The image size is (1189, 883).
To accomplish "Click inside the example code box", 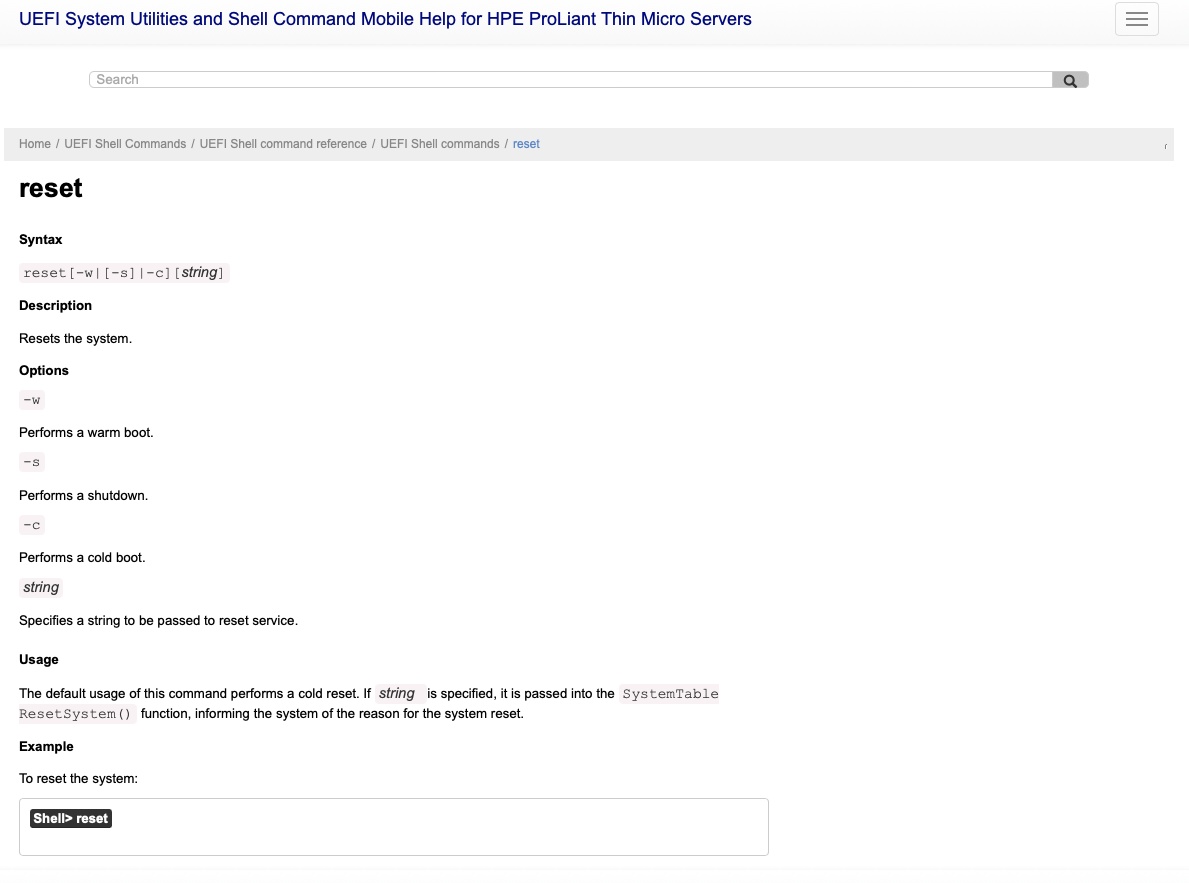I will point(394,827).
